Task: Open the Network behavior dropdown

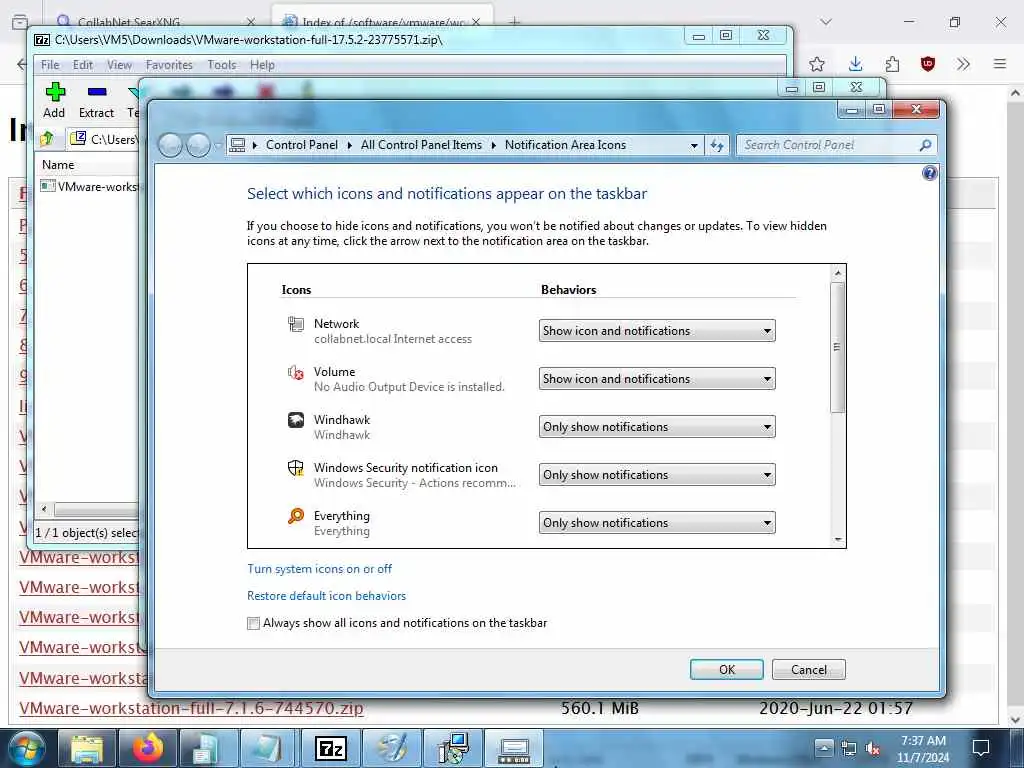Action: tap(657, 330)
